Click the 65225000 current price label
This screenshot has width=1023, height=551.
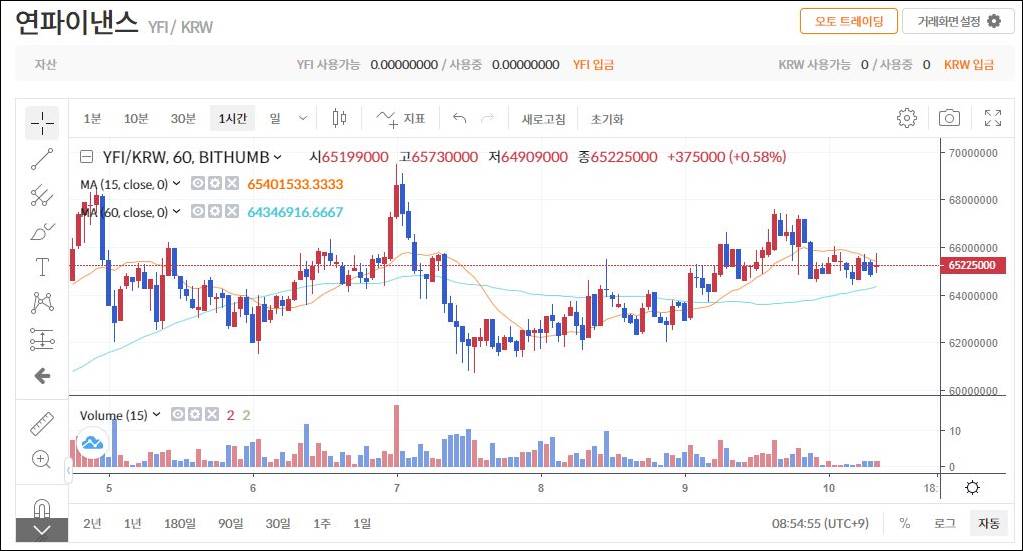[x=972, y=265]
